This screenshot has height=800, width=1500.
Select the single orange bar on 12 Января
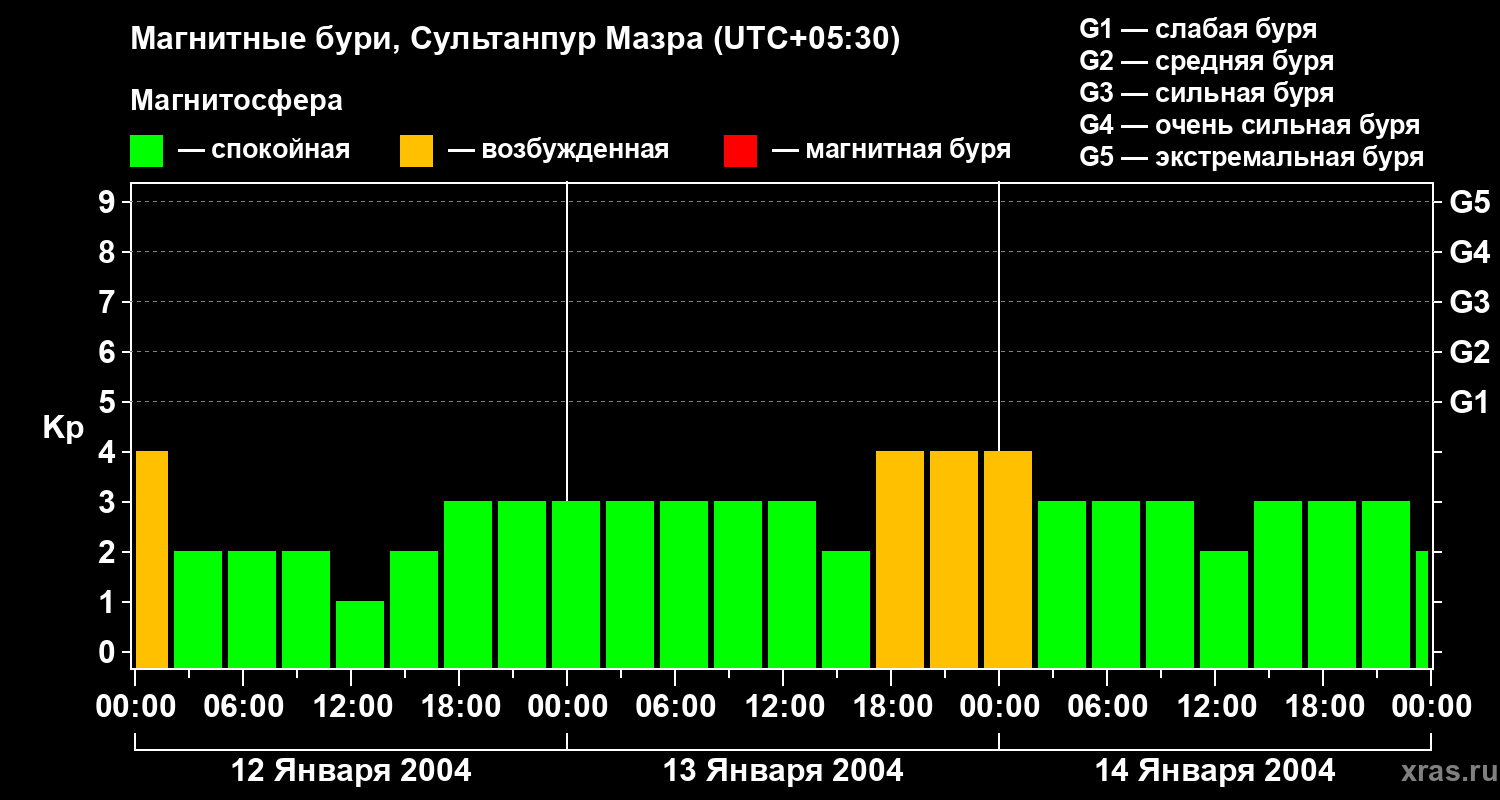tap(152, 559)
